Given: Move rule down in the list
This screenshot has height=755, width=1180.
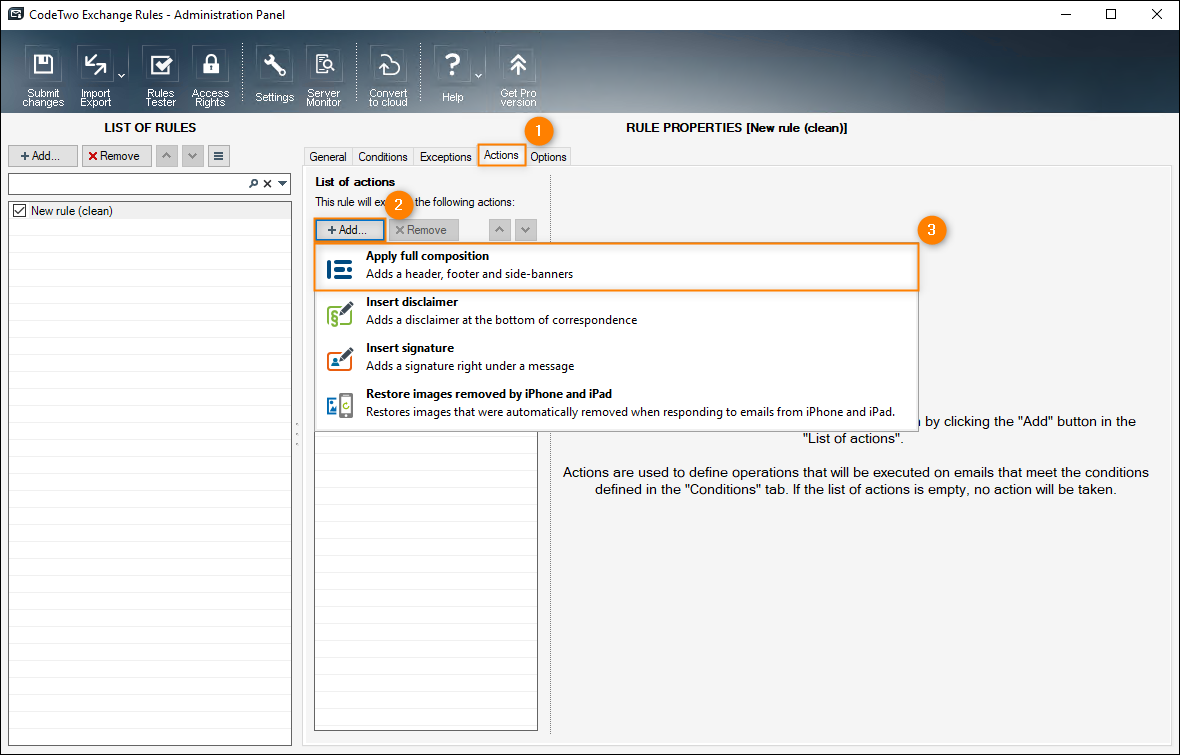Looking at the screenshot, I should click(193, 156).
